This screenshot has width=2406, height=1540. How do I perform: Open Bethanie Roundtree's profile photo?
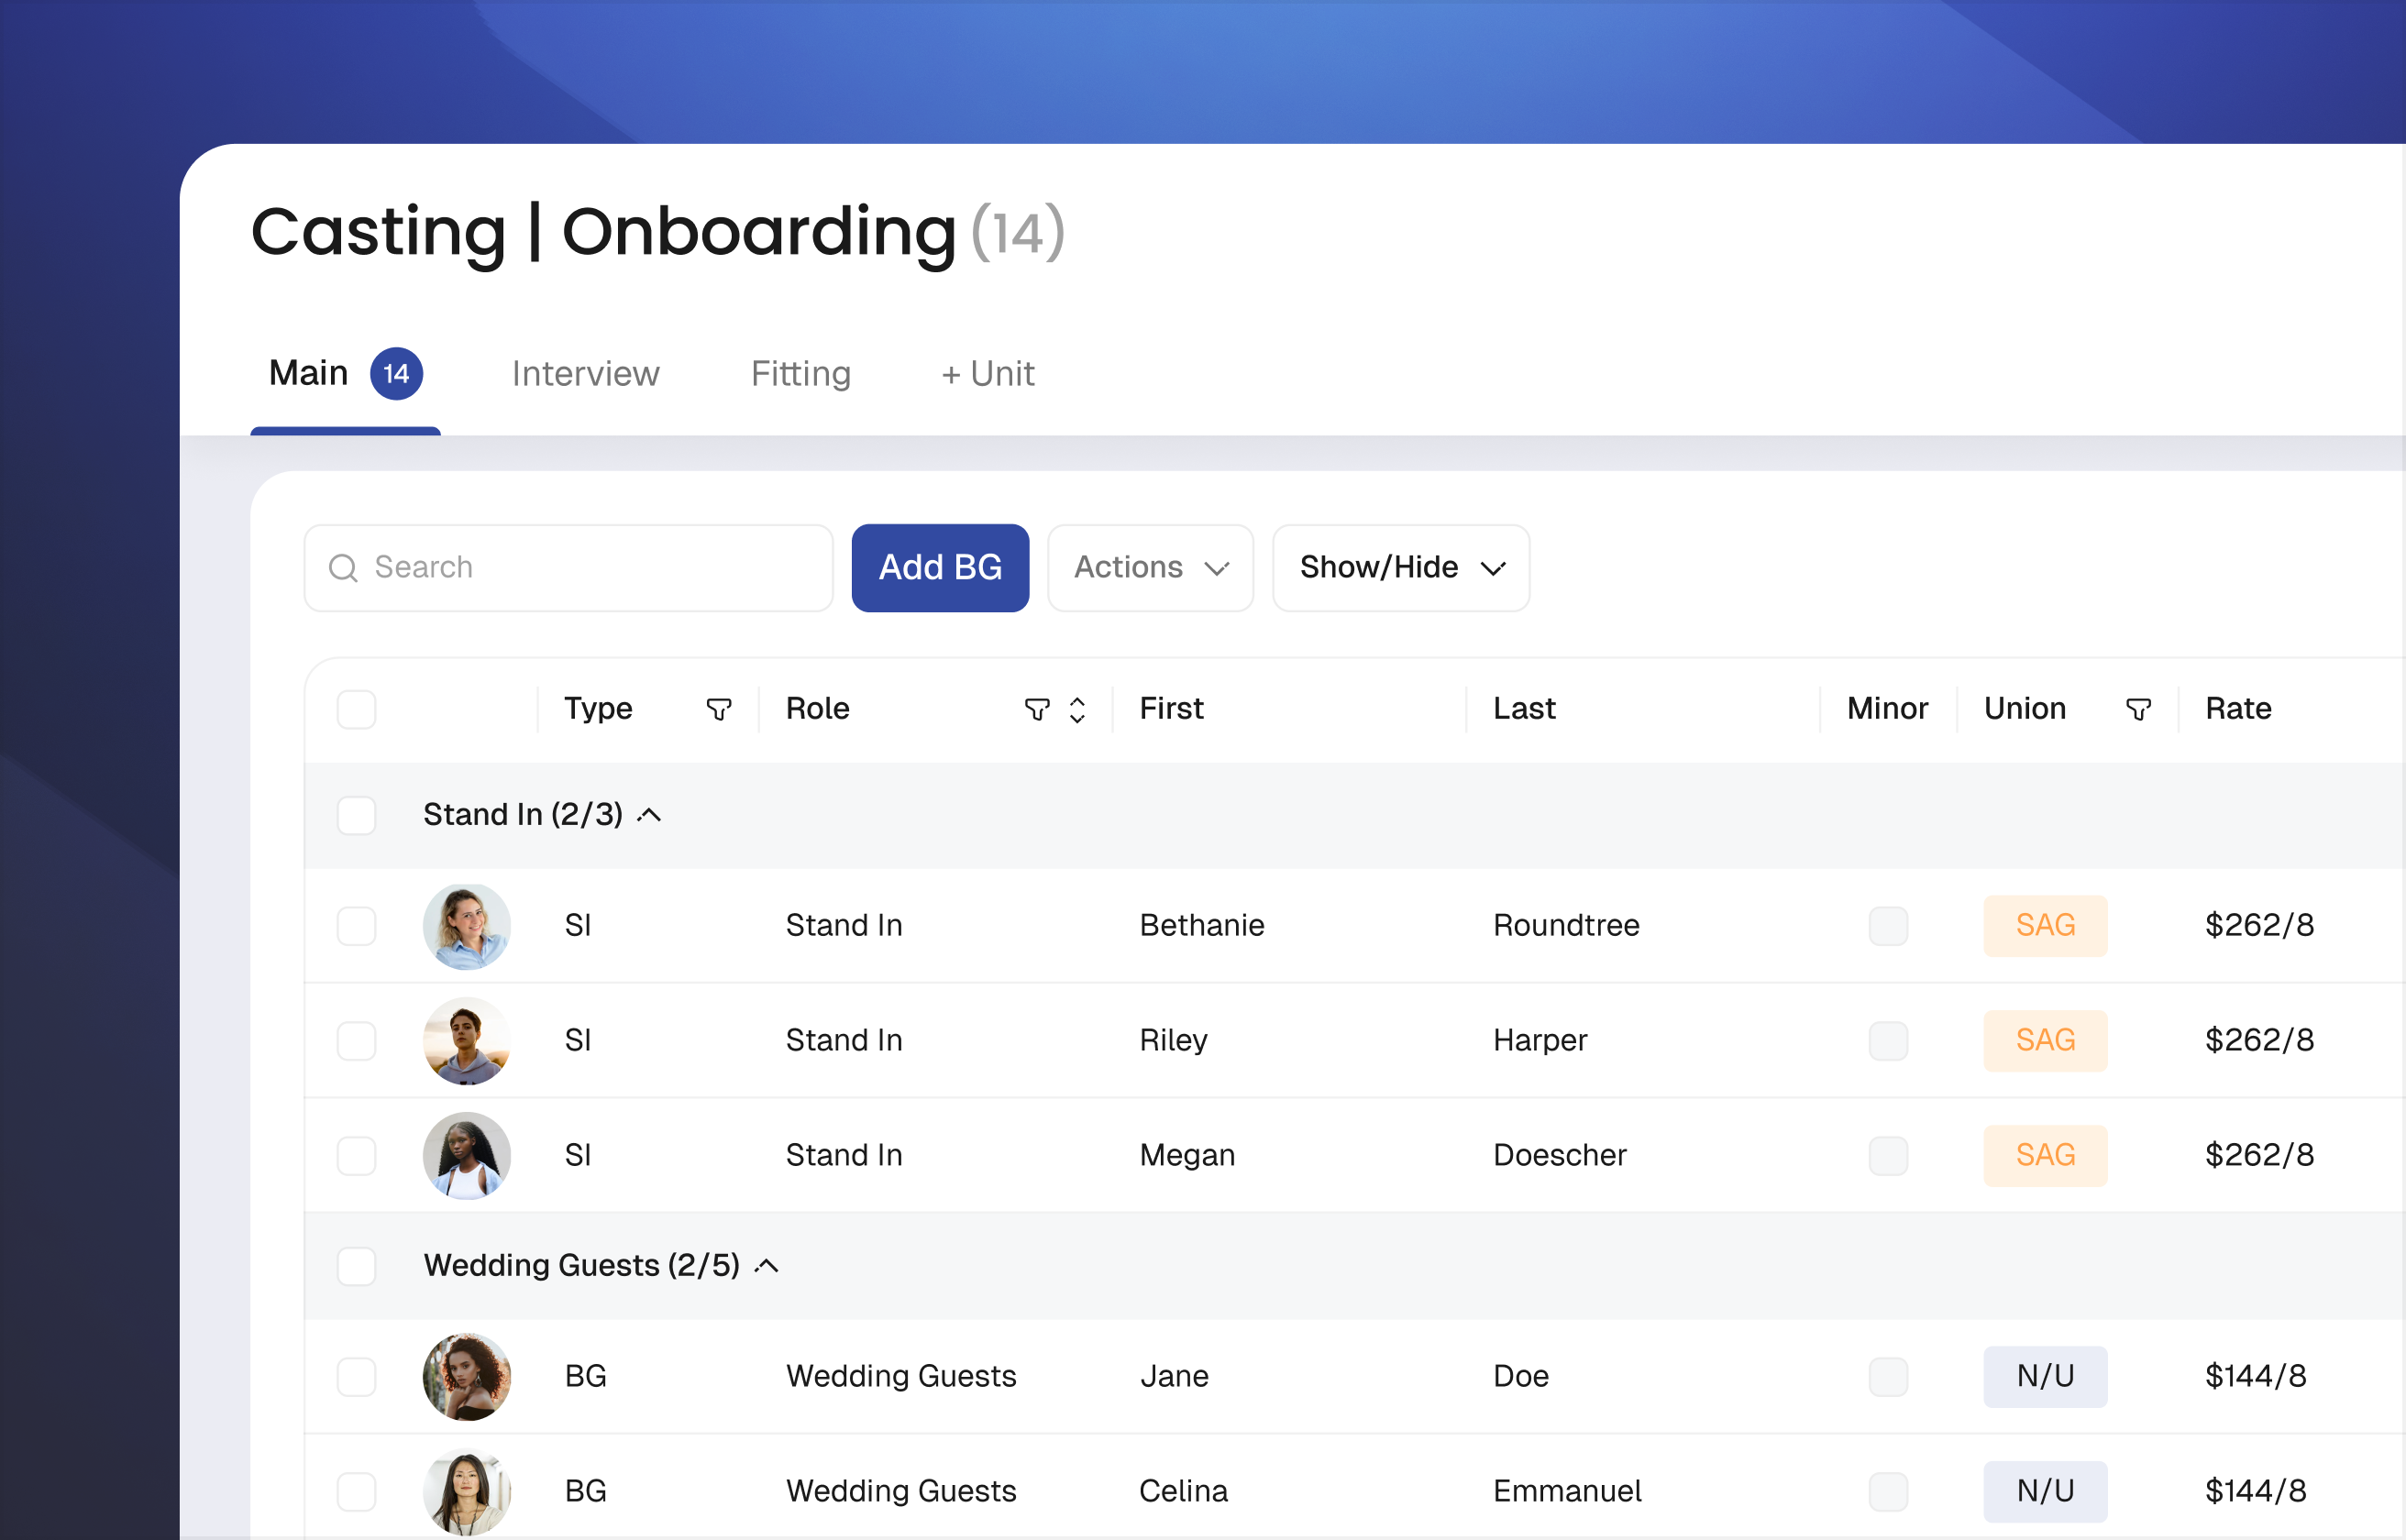(466, 926)
